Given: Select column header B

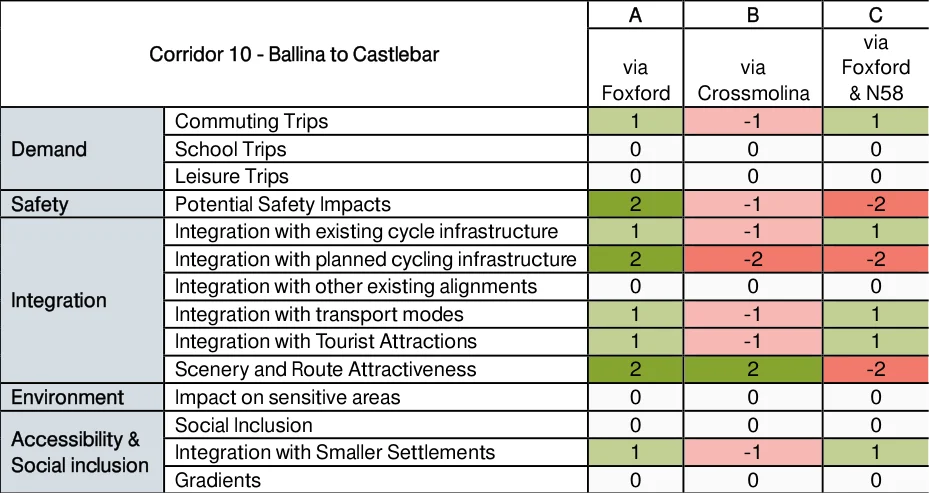Looking at the screenshot, I should (752, 15).
